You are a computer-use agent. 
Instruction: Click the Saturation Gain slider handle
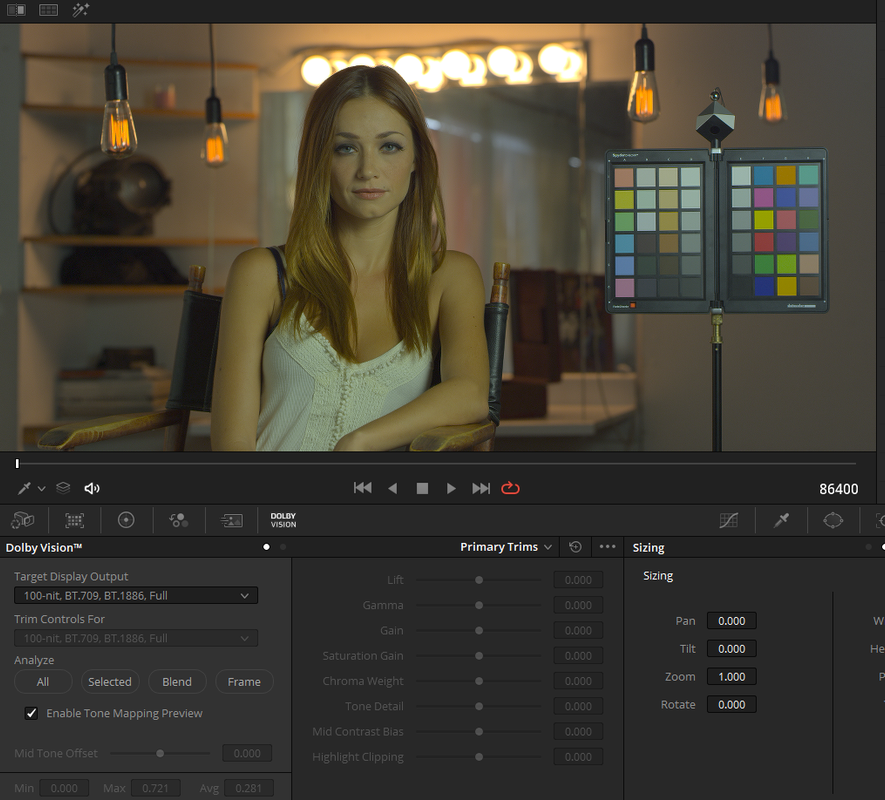tap(479, 656)
